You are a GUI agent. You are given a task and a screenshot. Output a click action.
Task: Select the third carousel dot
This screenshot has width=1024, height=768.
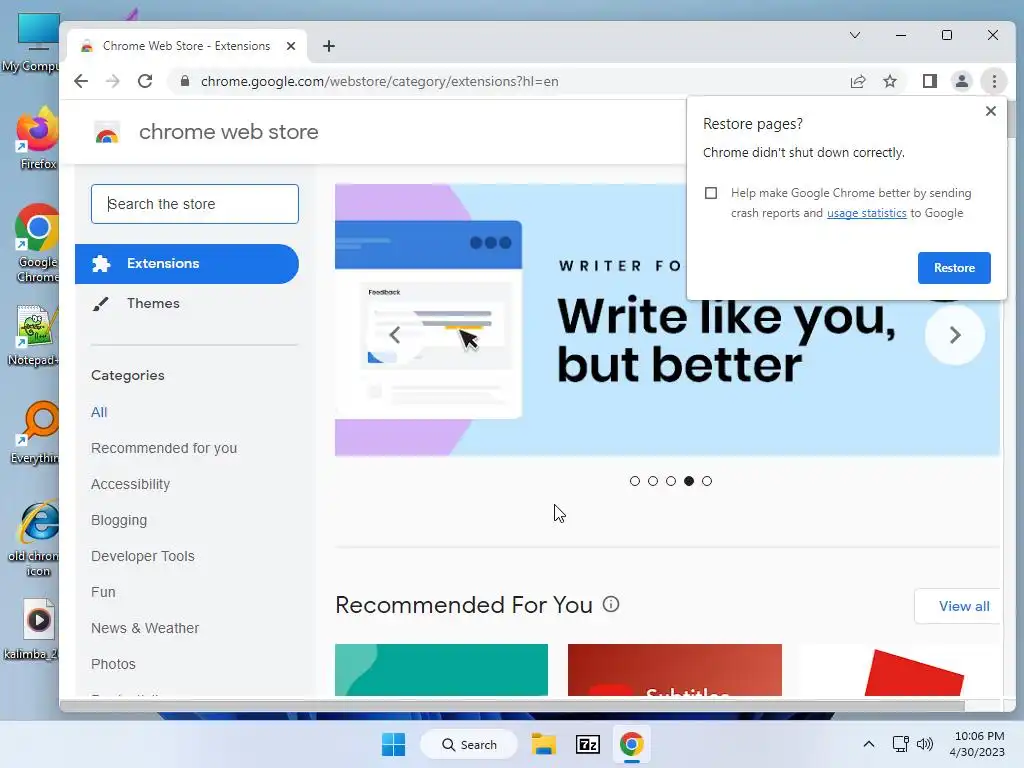[x=671, y=481]
